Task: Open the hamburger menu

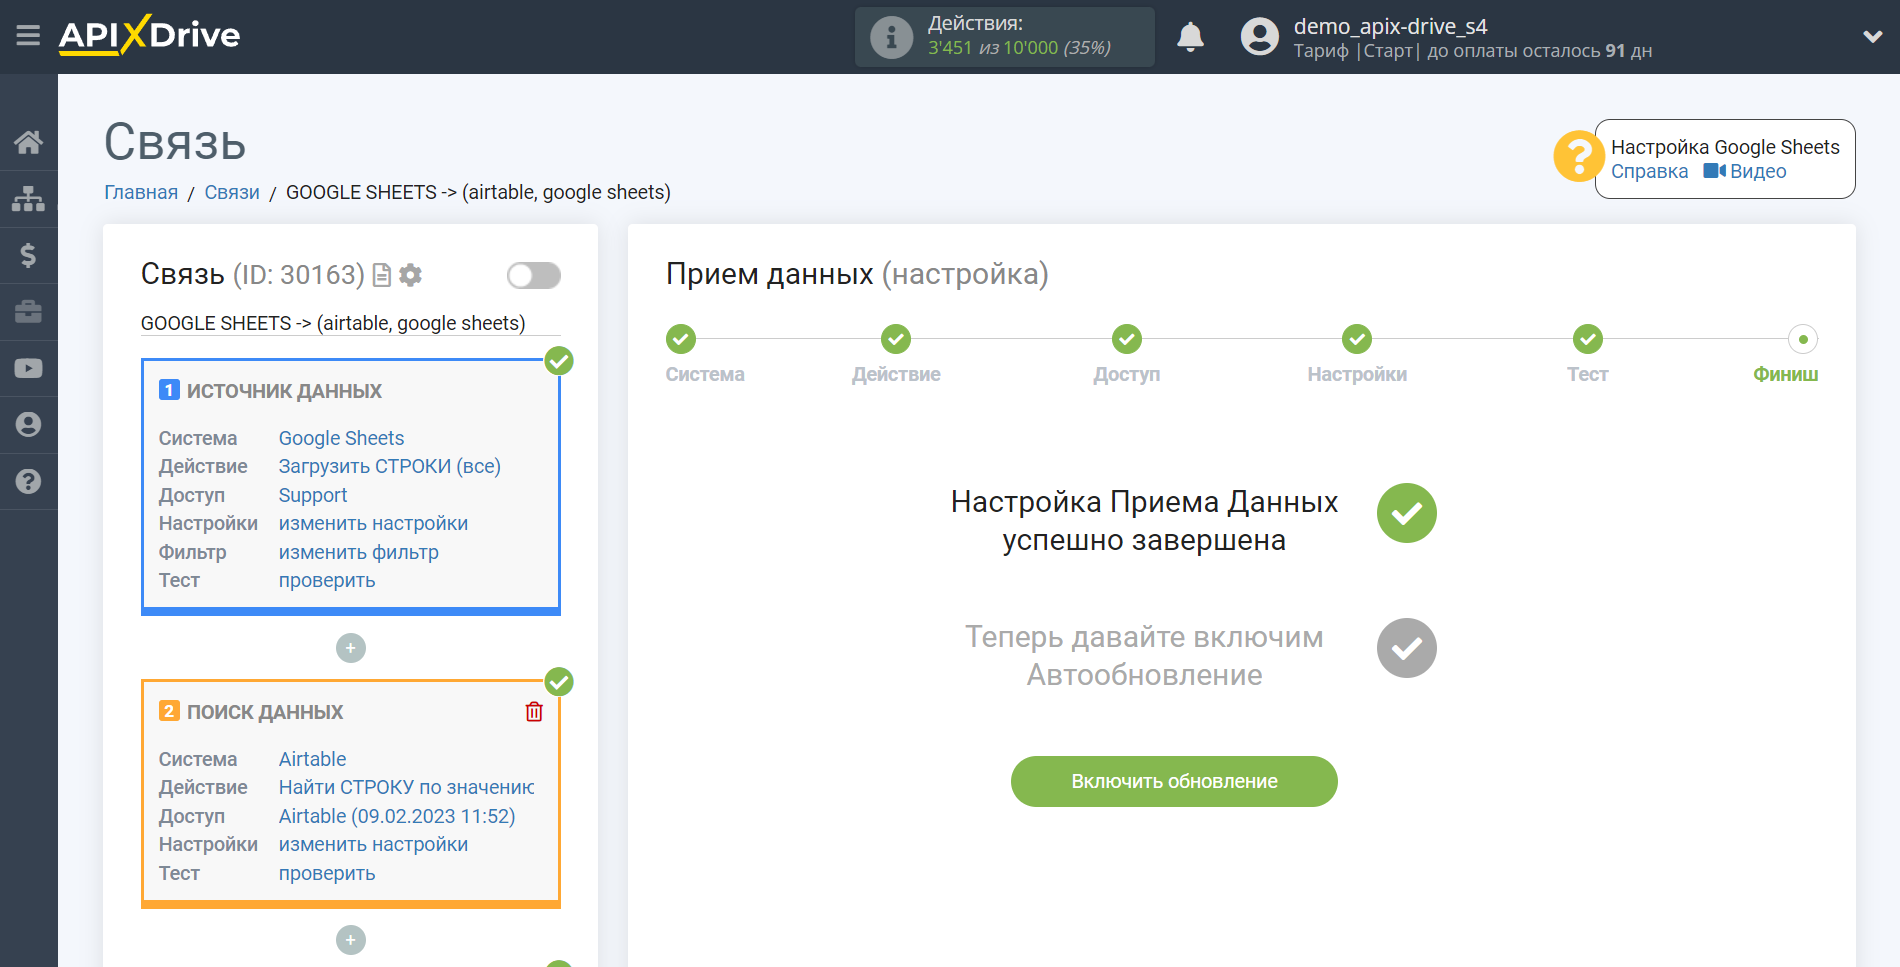Action: tap(28, 36)
